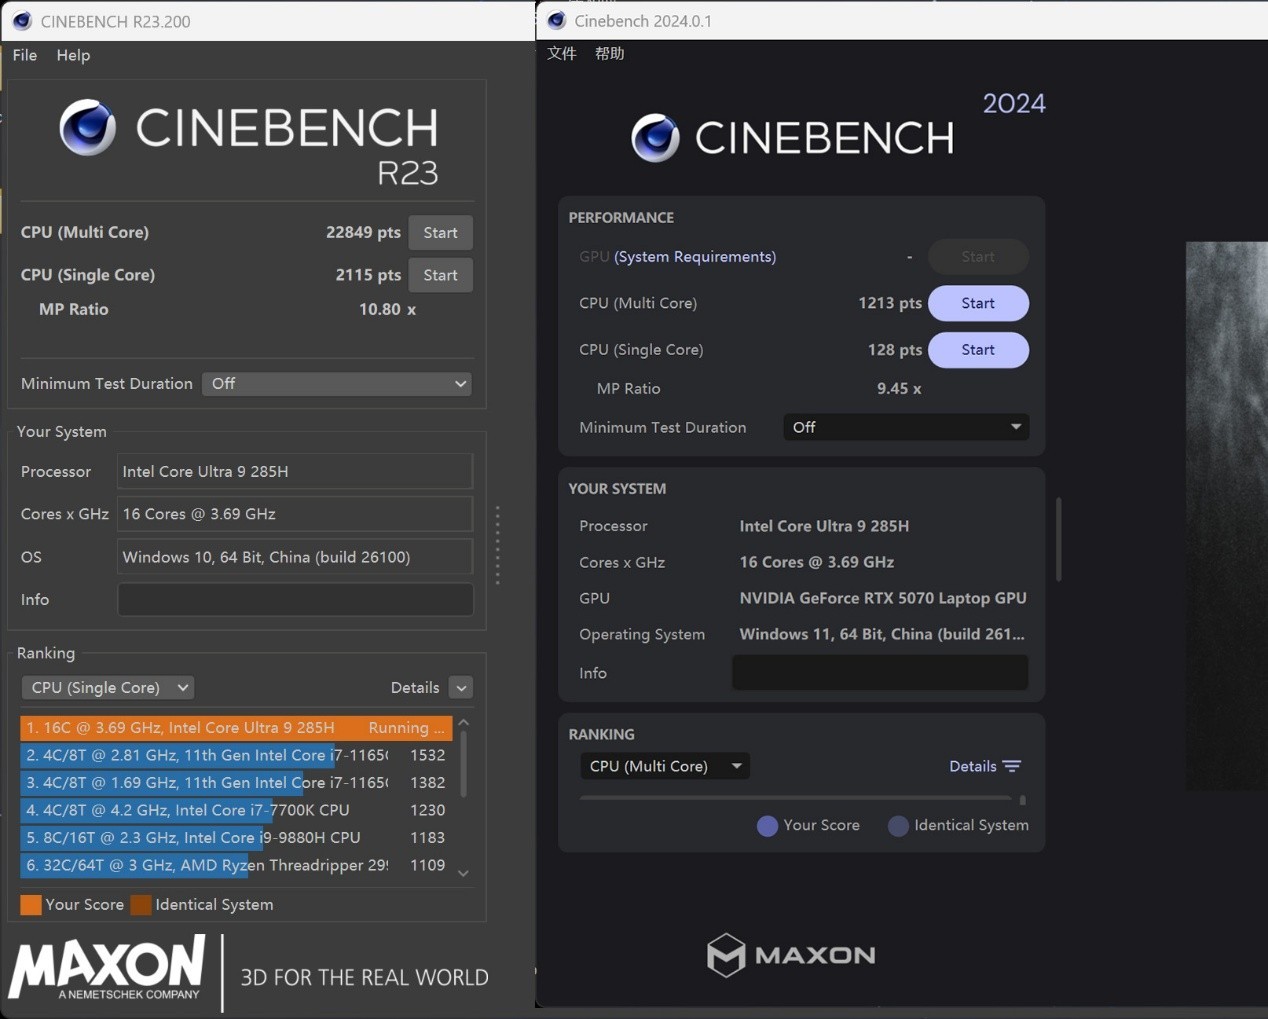Click the MAXON Nemetschek logo in R23
Viewport: 1268px width, 1019px height.
click(107, 968)
